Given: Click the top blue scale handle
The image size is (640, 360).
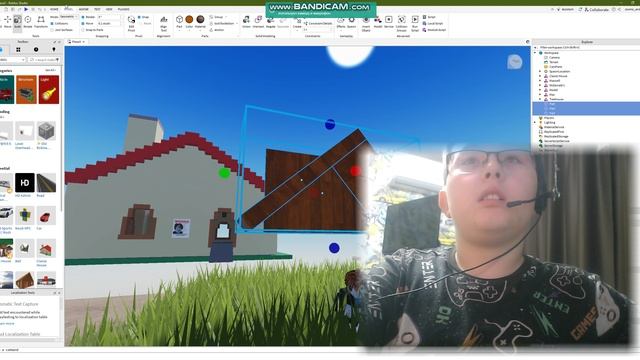Looking at the screenshot, I should pos(330,124).
